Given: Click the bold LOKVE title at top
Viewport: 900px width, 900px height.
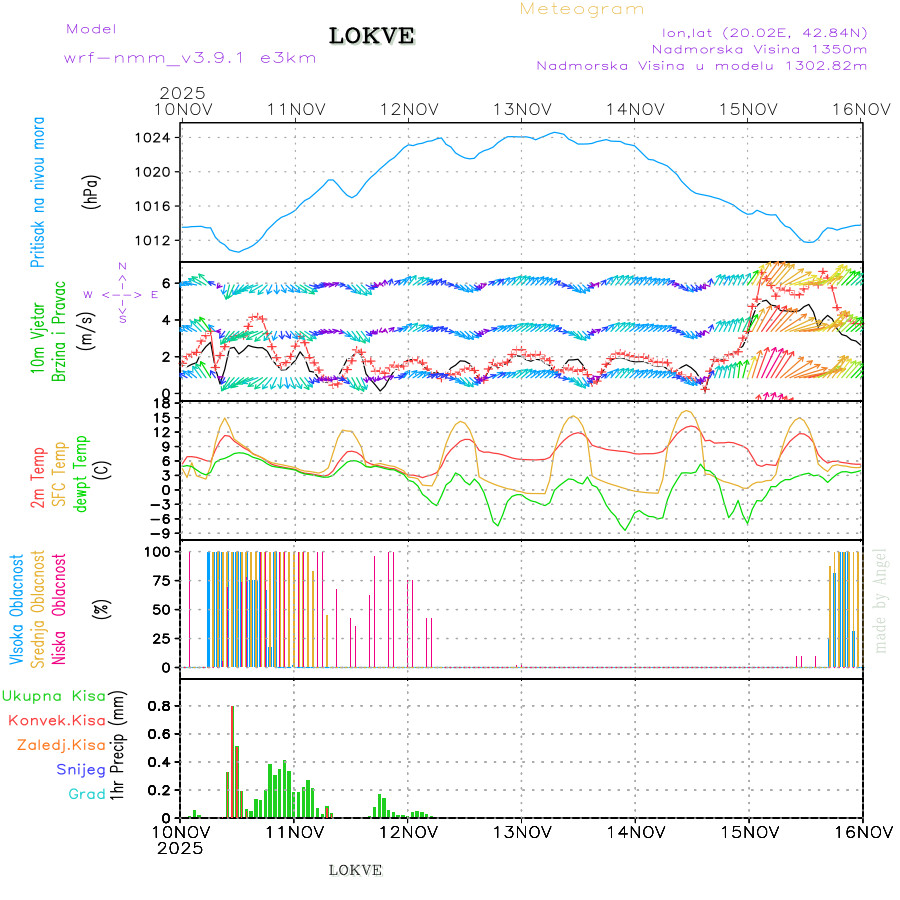Looking at the screenshot, I should tap(372, 36).
